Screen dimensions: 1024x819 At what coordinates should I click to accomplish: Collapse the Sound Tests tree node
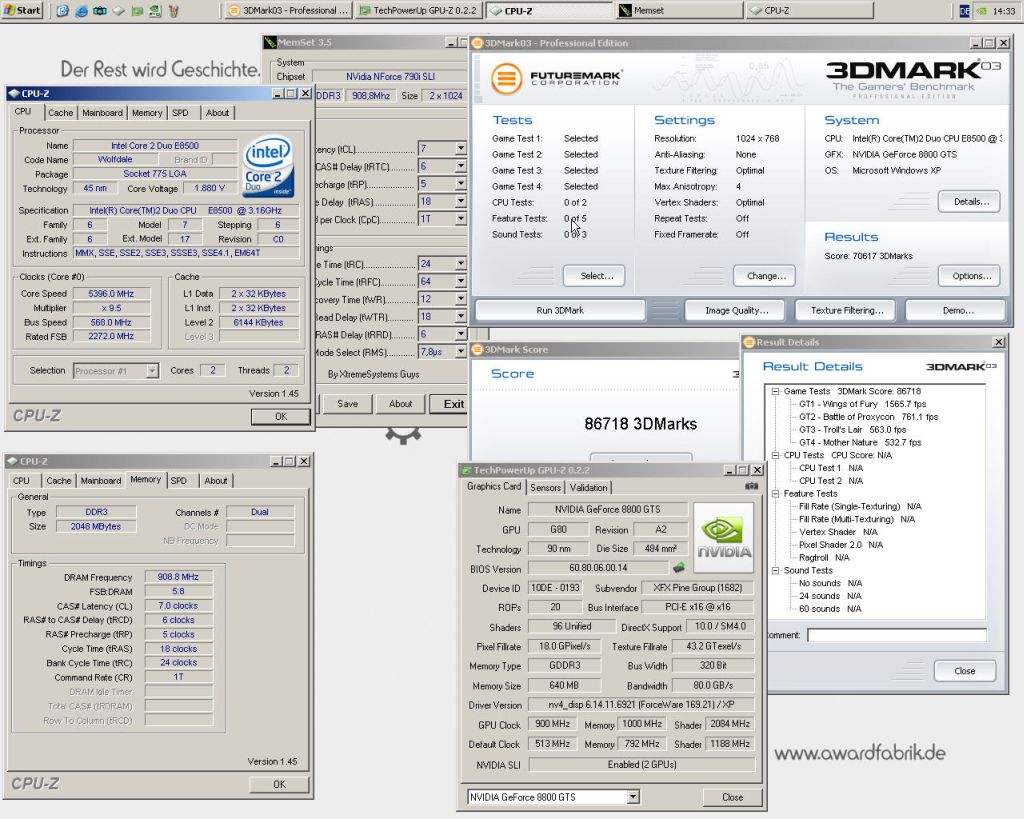(776, 570)
